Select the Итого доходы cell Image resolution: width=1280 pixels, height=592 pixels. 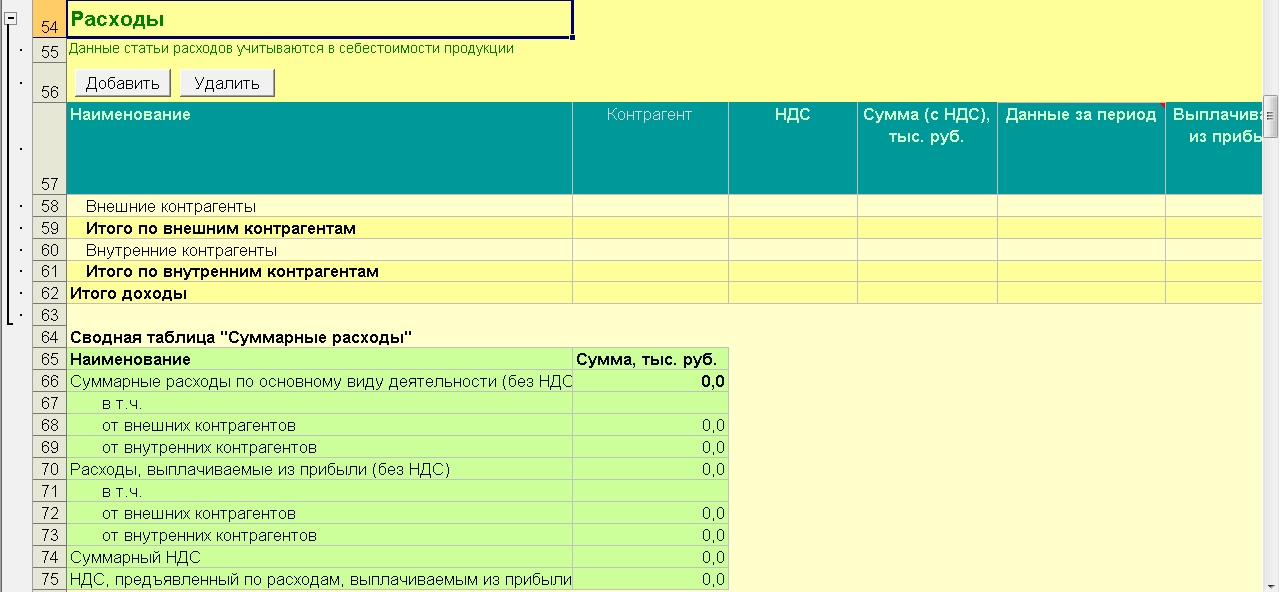(x=319, y=293)
